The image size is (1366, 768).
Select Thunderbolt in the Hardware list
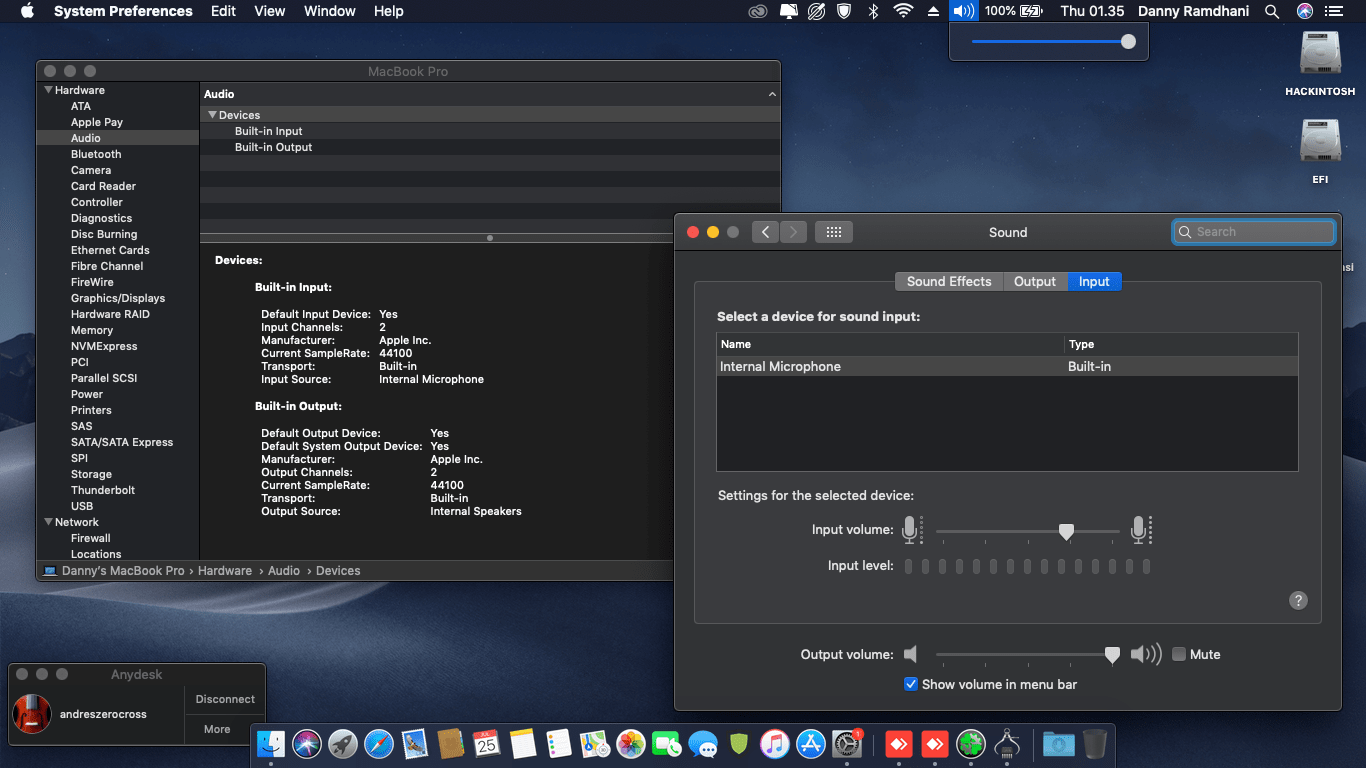click(103, 490)
